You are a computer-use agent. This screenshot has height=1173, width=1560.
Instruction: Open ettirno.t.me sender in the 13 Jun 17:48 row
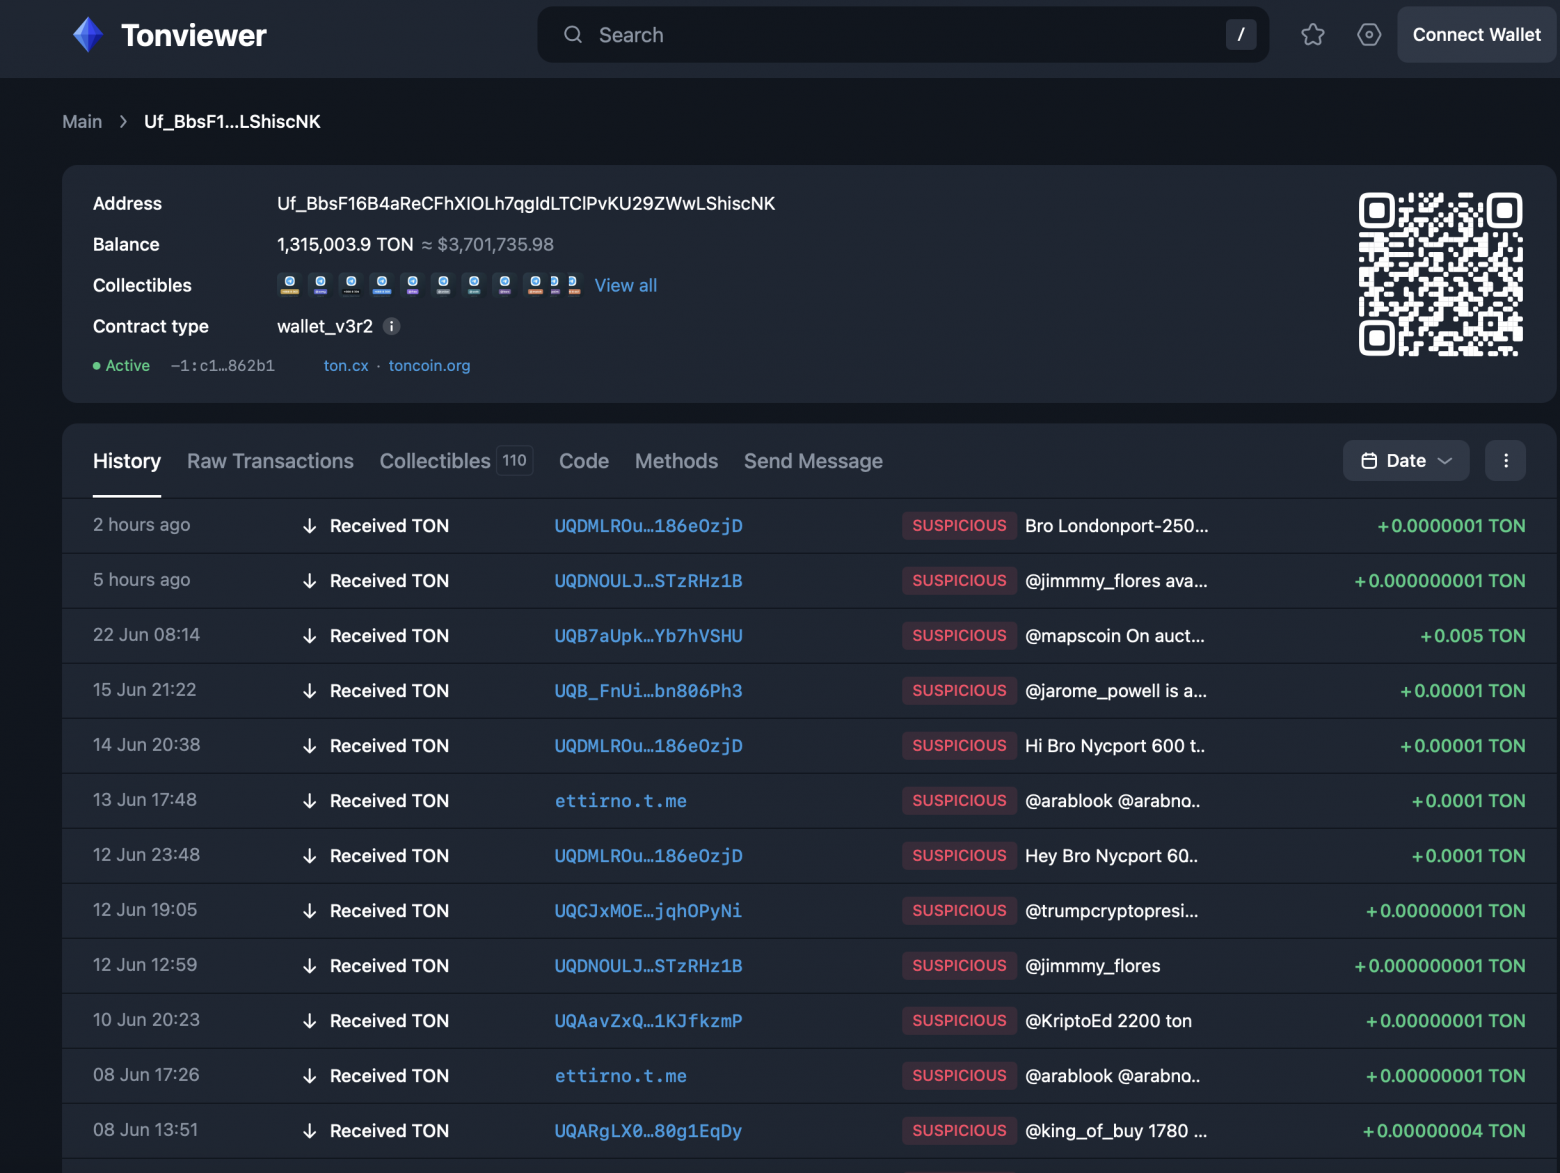pyautogui.click(x=621, y=801)
